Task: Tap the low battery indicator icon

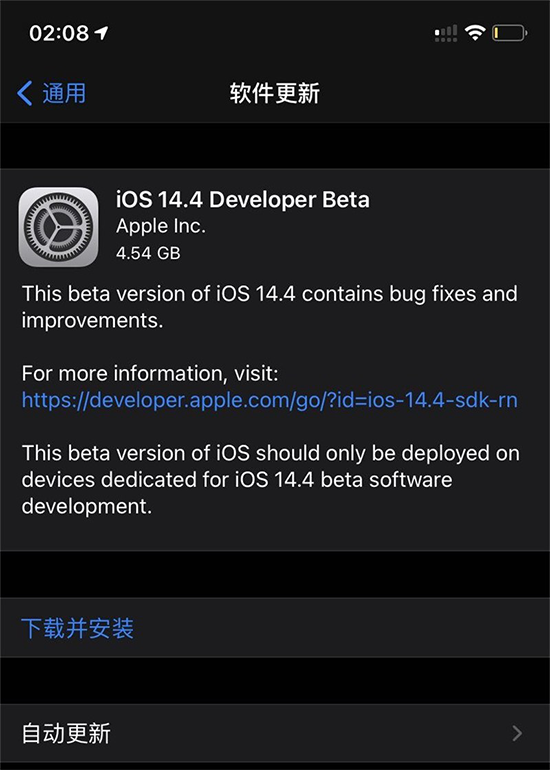Action: [510, 33]
